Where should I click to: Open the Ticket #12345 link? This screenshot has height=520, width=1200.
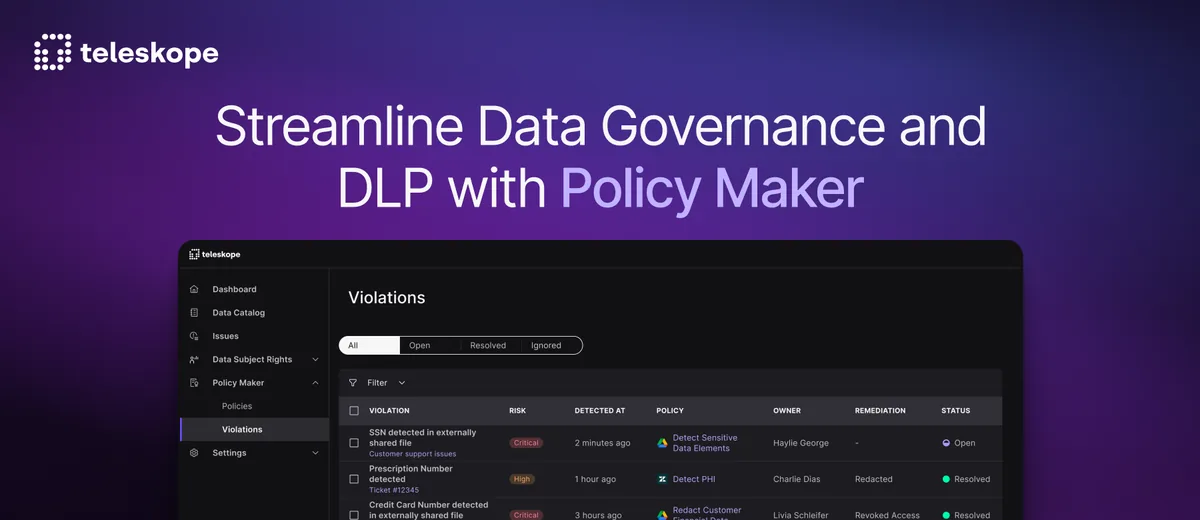click(394, 490)
